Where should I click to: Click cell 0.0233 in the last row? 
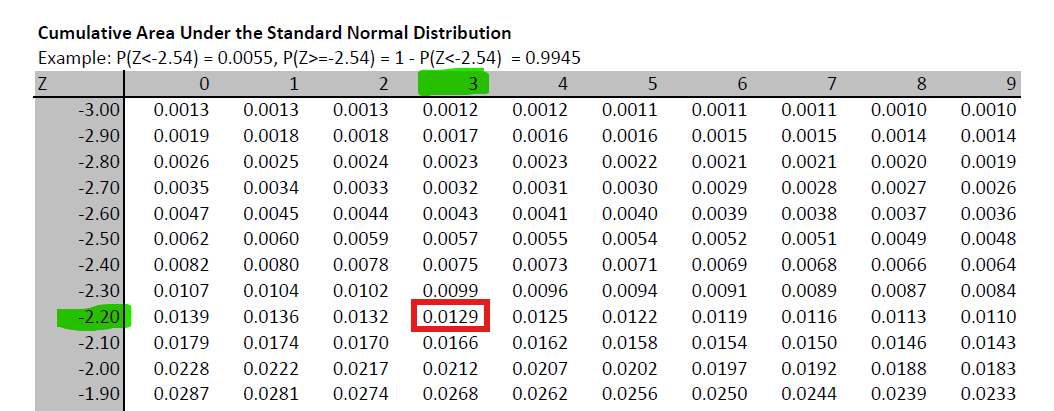coord(988,394)
